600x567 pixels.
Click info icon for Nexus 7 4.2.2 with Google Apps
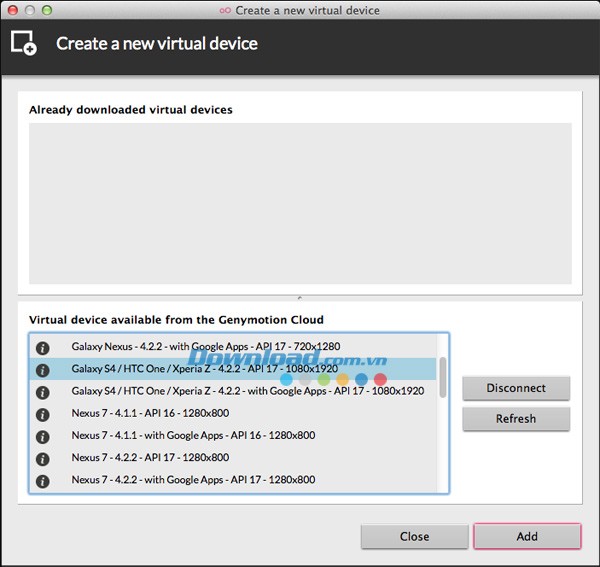pos(42,480)
